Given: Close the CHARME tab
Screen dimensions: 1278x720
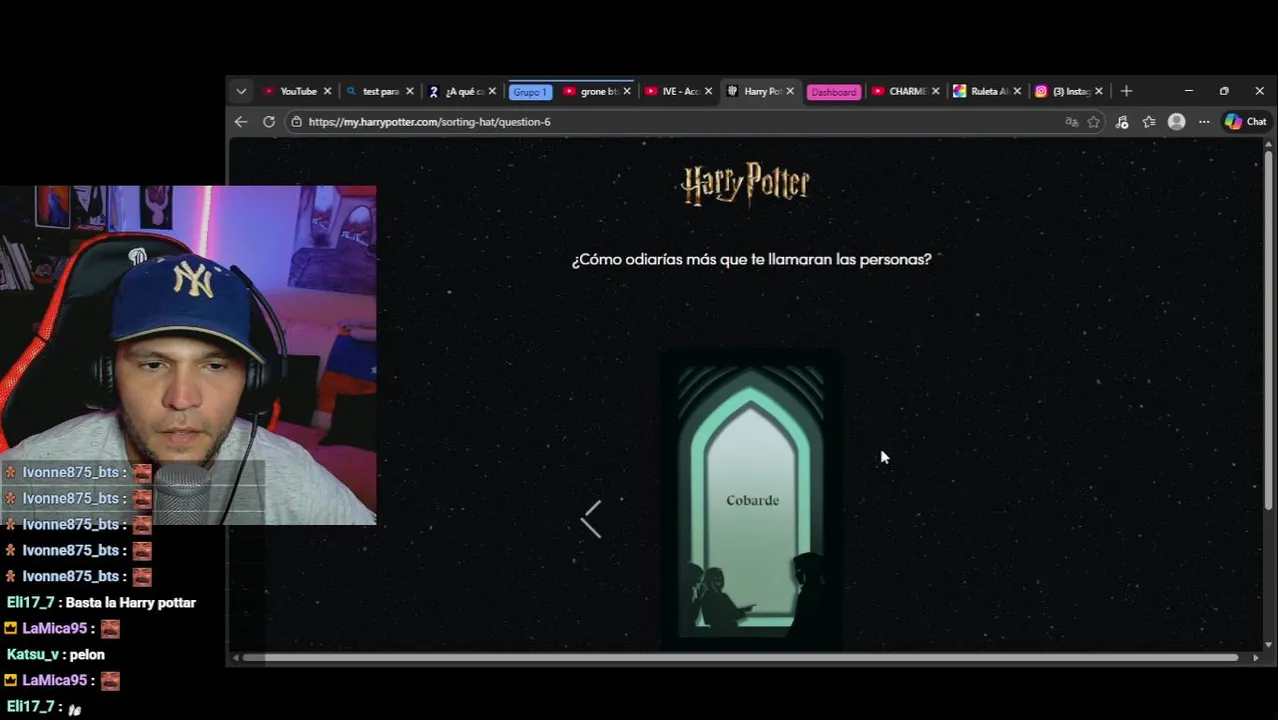Looking at the screenshot, I should [x=936, y=91].
